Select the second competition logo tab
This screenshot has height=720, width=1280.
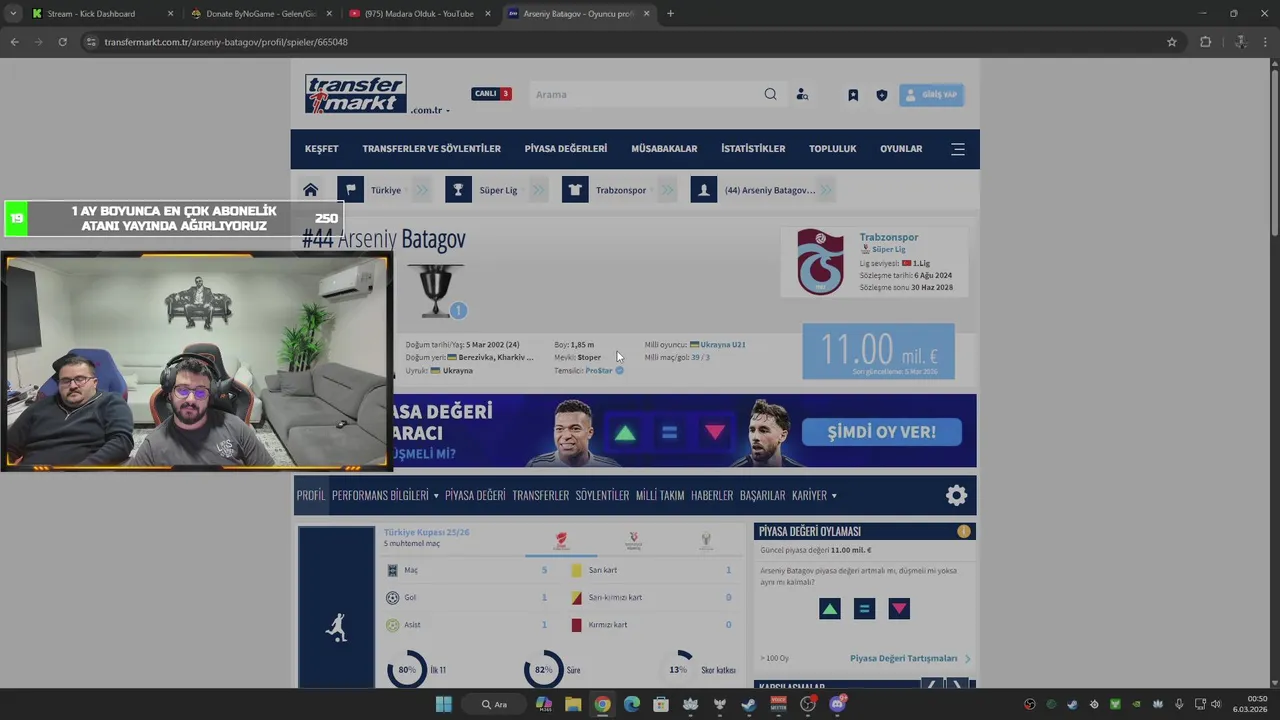coord(633,541)
